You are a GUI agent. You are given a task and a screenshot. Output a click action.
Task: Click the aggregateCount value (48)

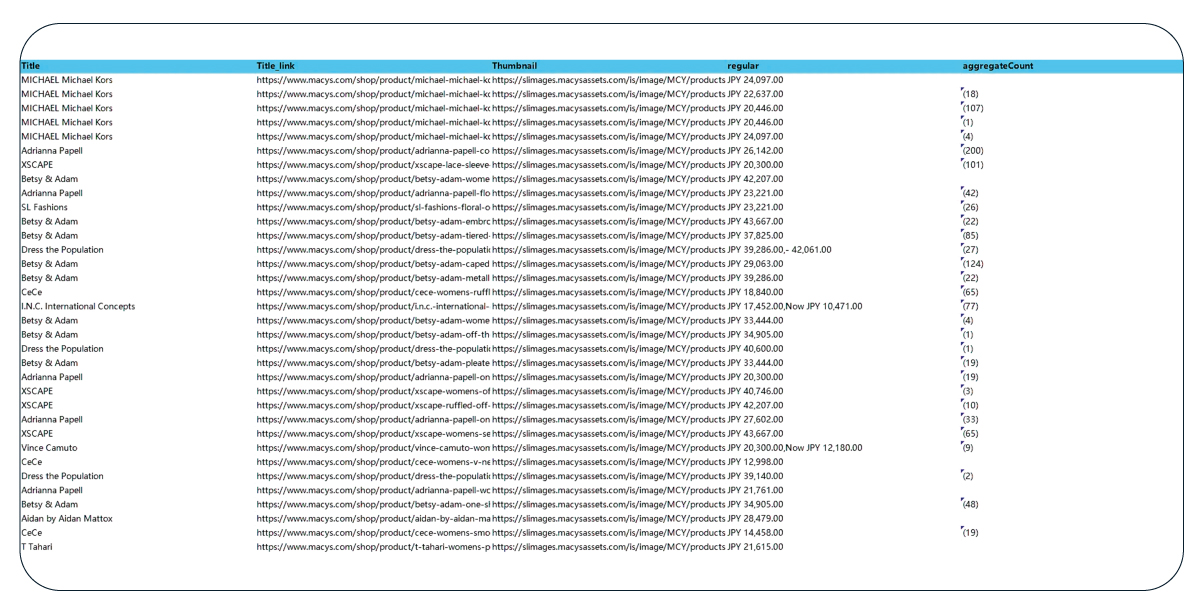[x=969, y=505]
